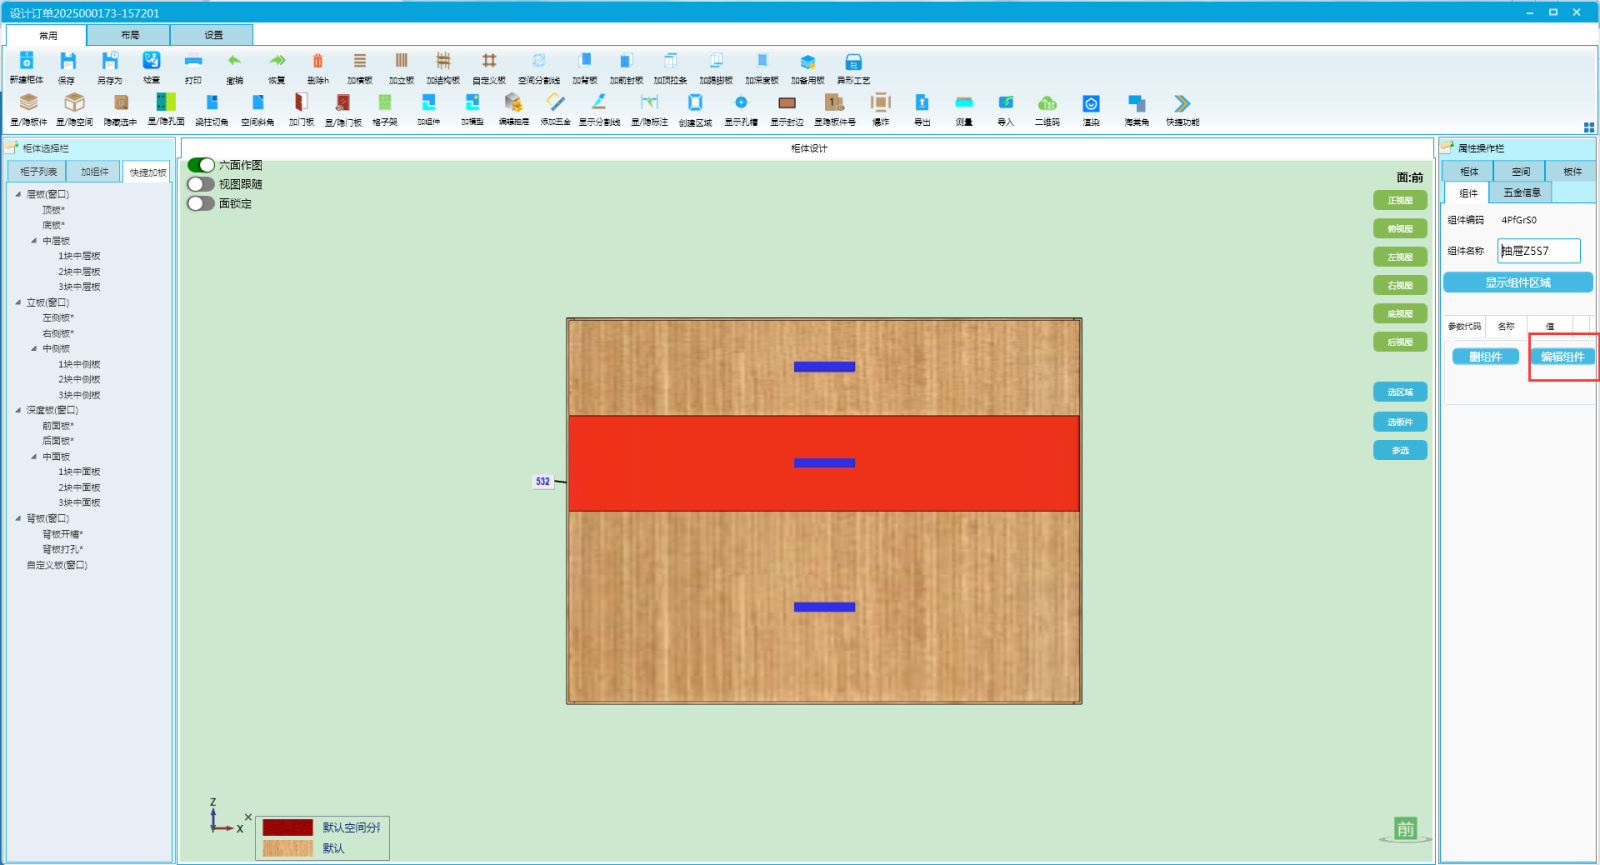This screenshot has width=1600, height=865.
Task: Click the 格子架 green grid icon
Action: (385, 103)
